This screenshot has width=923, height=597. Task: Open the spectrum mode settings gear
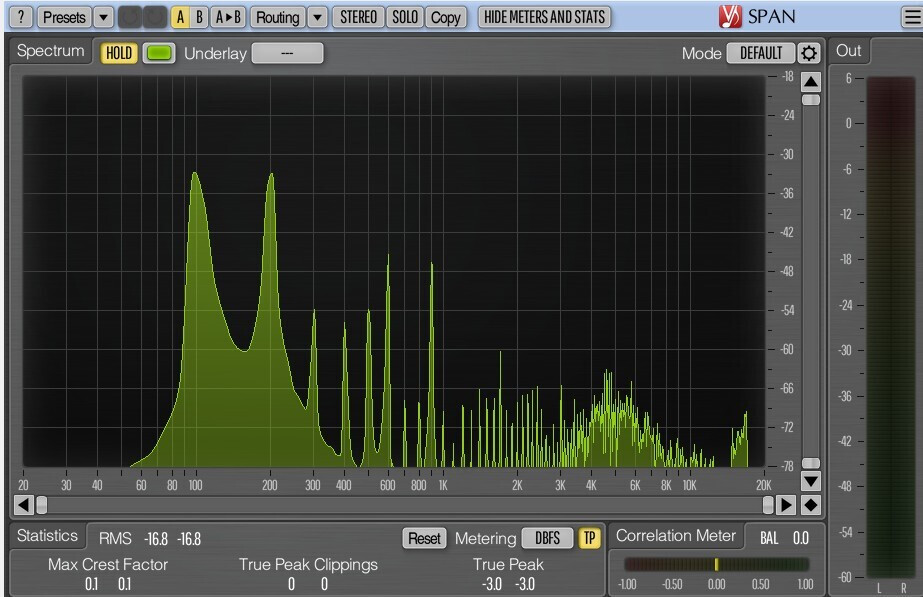click(x=809, y=53)
